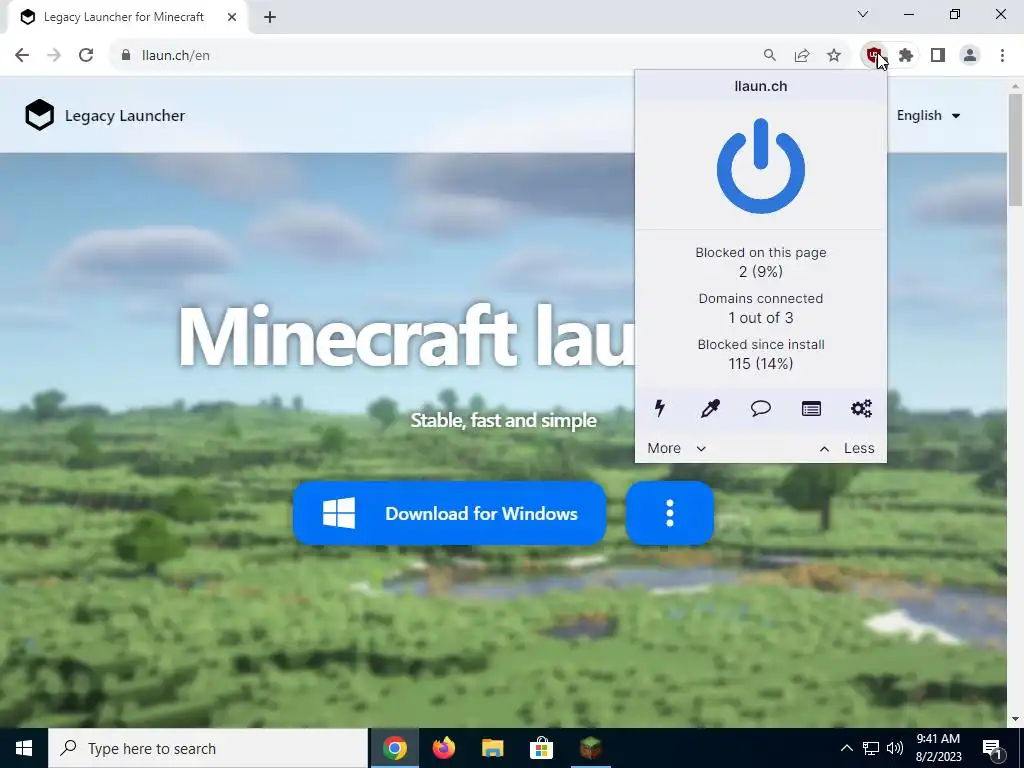Open a new browser tab
The height and width of the screenshot is (768, 1024).
coord(270,18)
